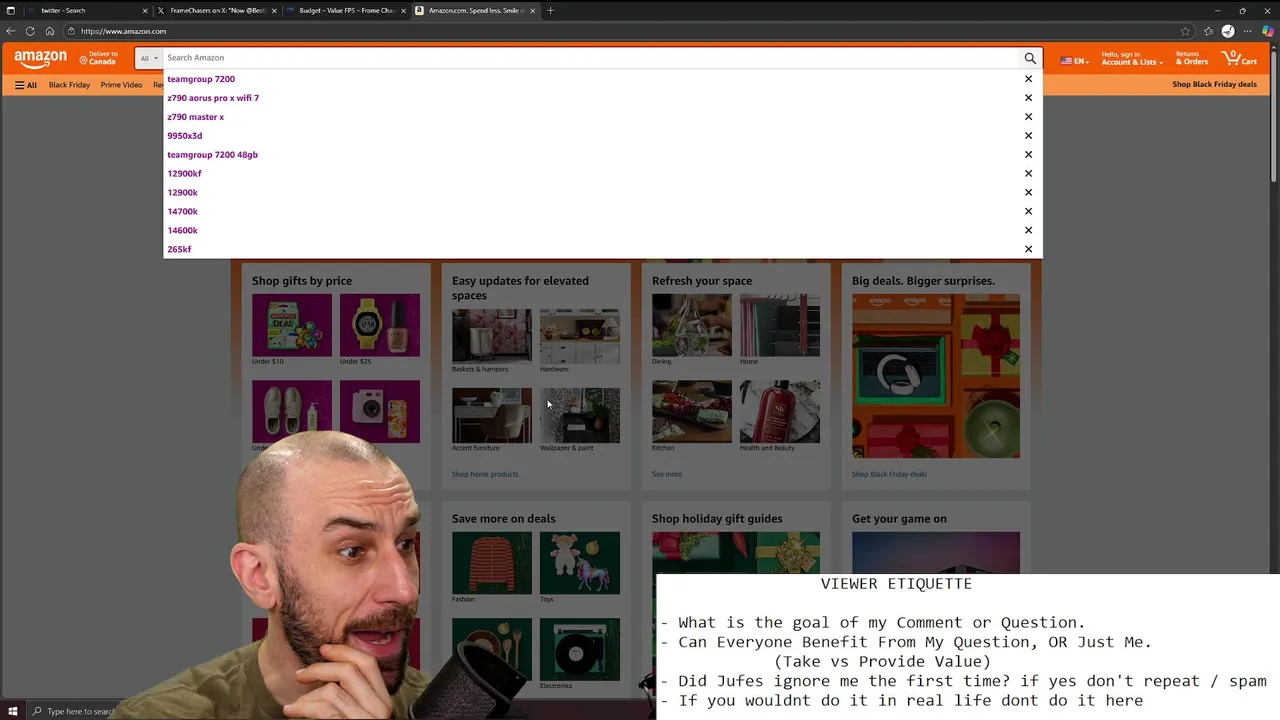
Task: Delete the 'z790 master x' search history entry
Action: pyautogui.click(x=1028, y=117)
